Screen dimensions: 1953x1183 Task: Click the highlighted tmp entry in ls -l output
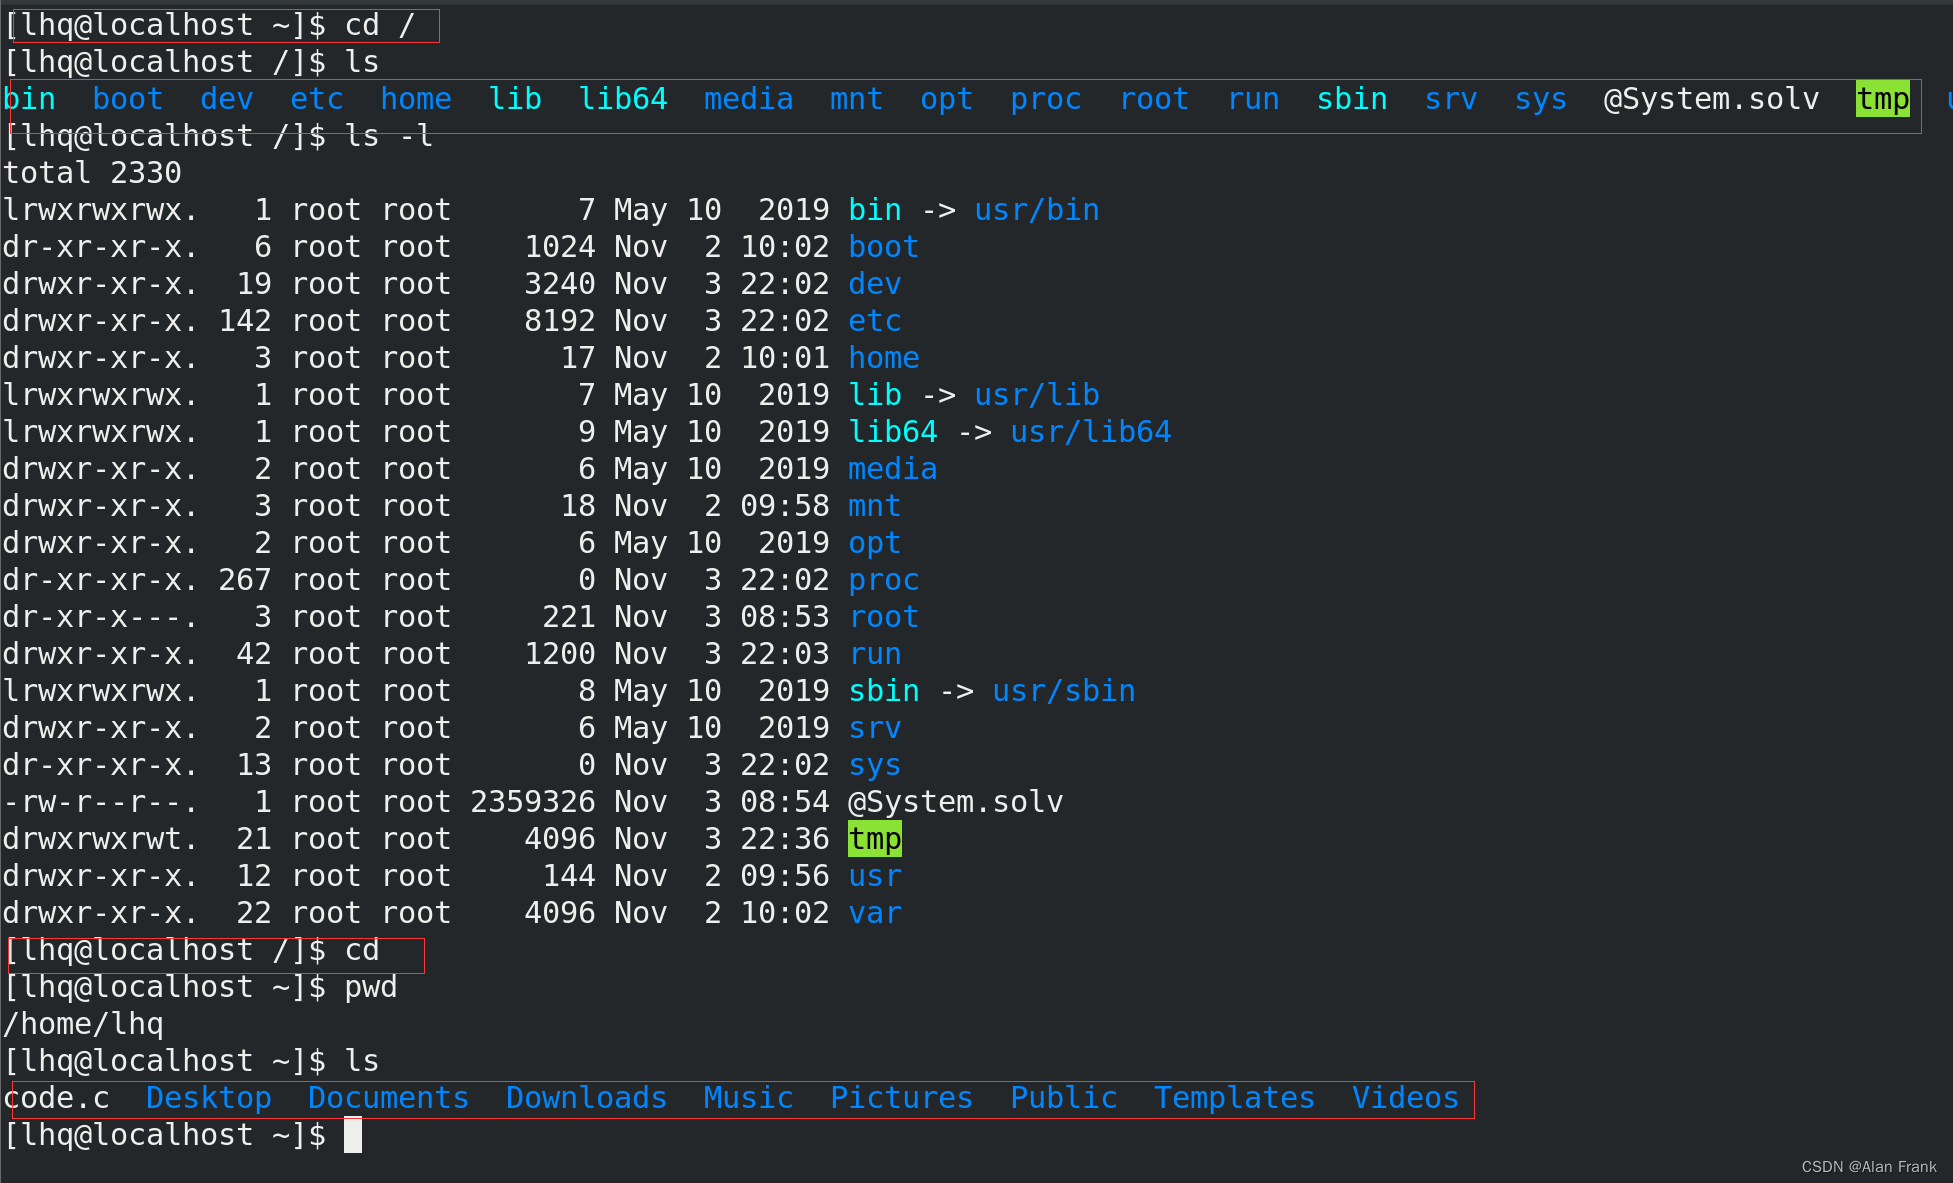pyautogui.click(x=875, y=839)
